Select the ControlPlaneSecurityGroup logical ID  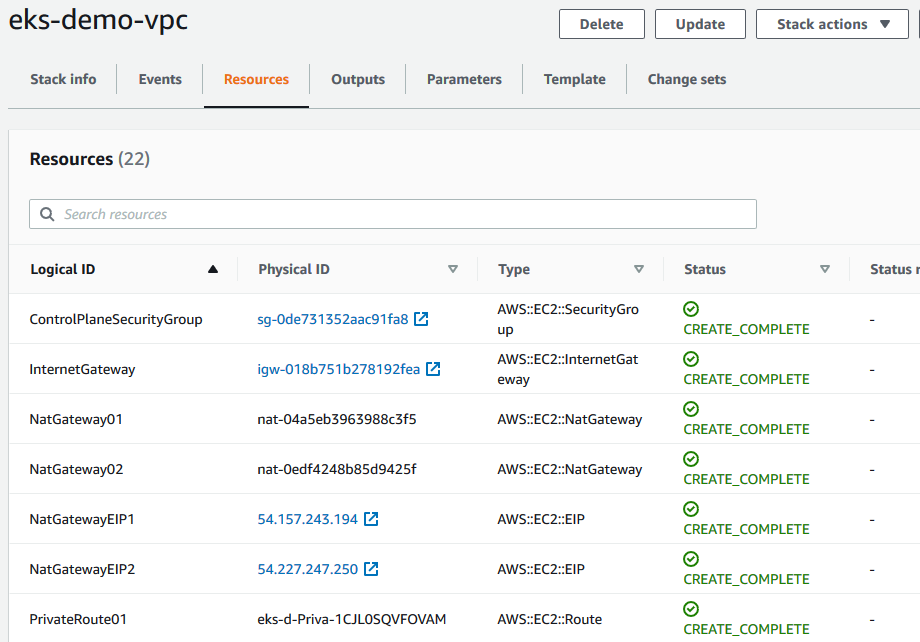tap(116, 319)
